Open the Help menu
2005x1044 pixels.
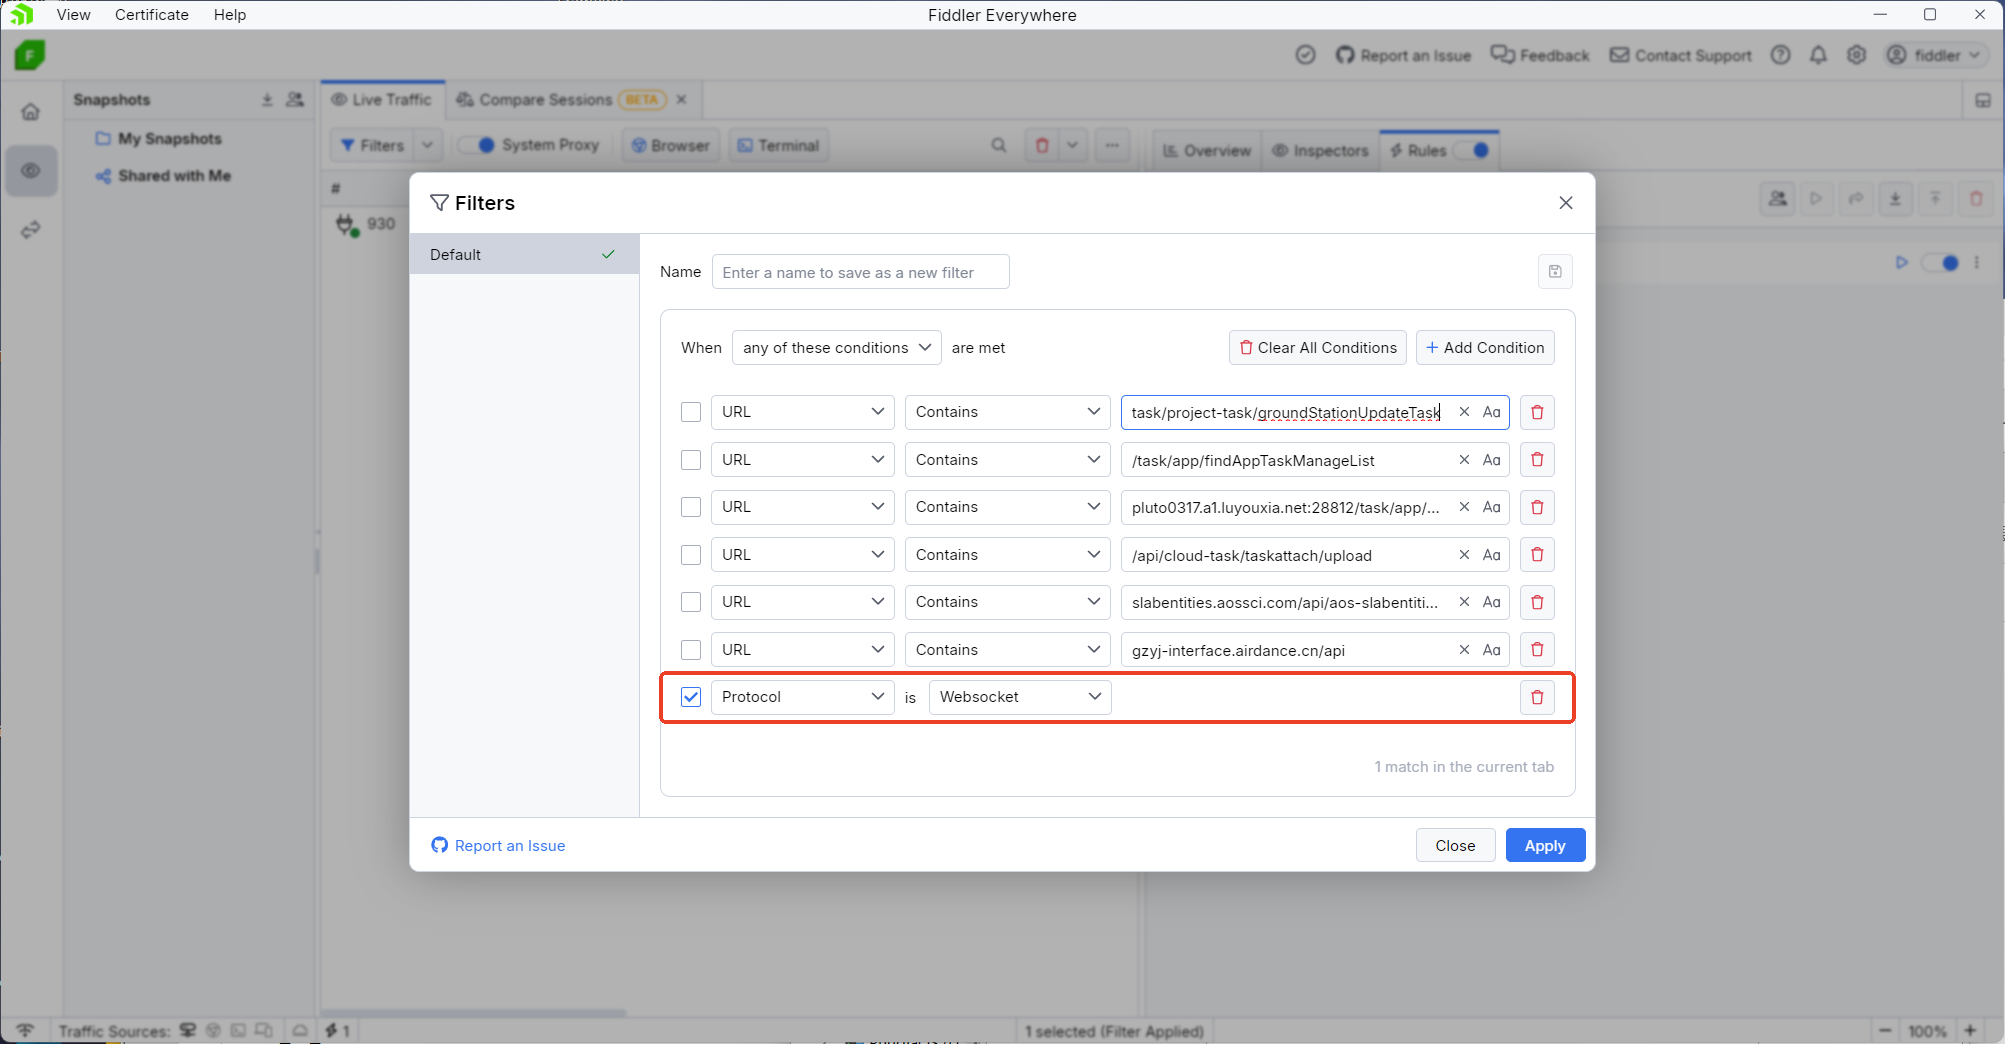tap(230, 14)
